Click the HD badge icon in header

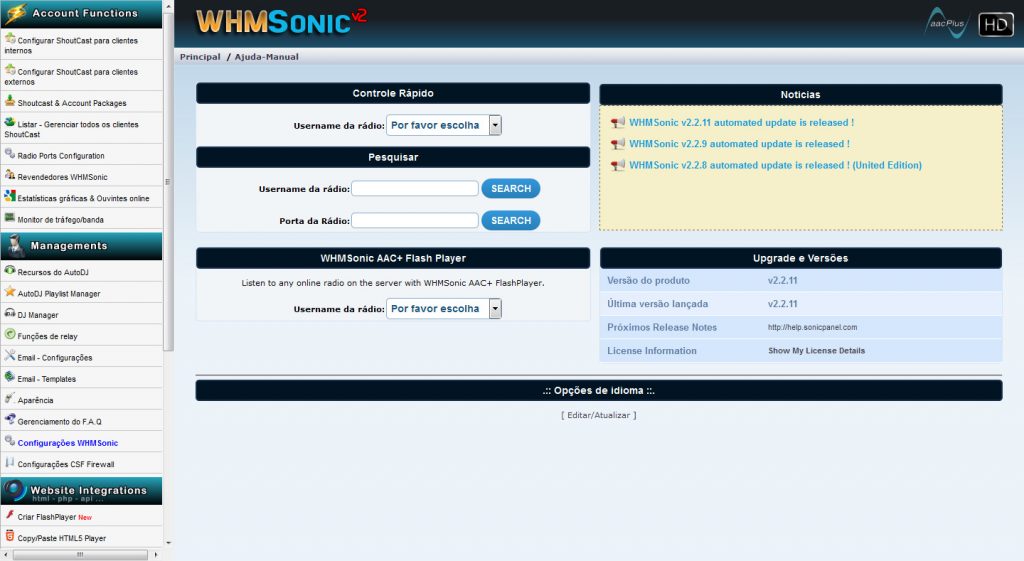click(994, 24)
